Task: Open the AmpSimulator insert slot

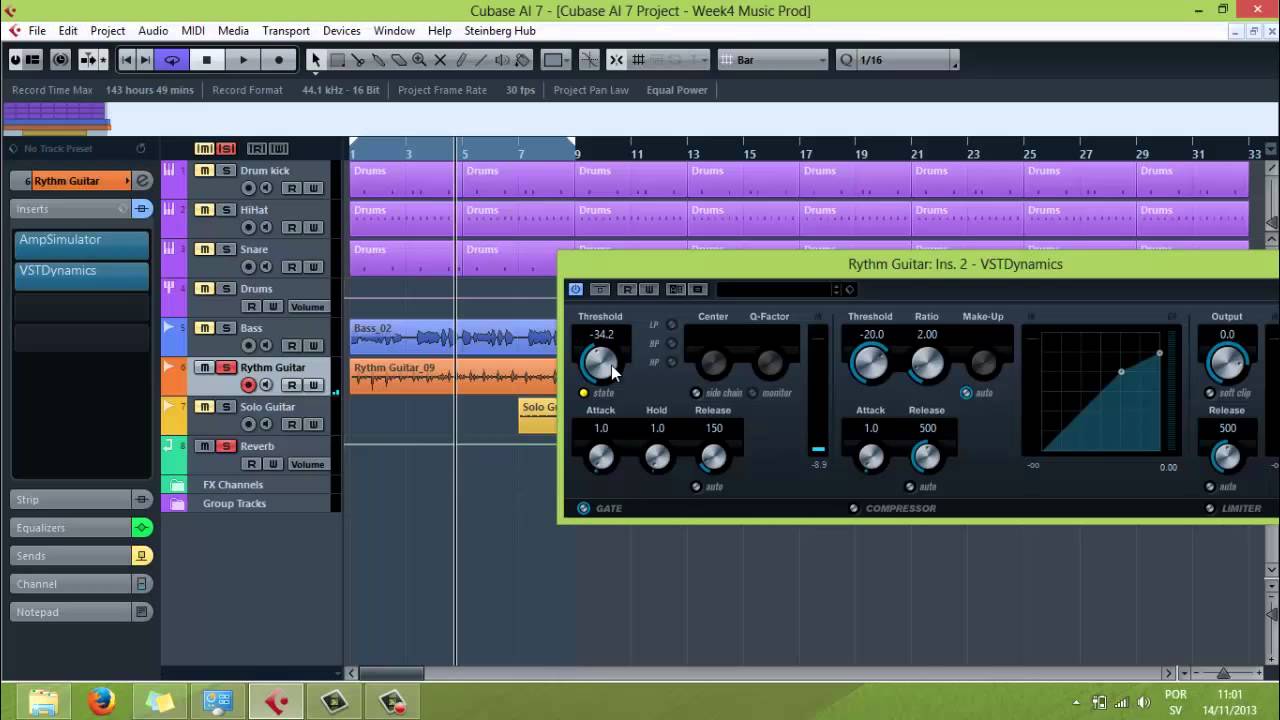Action: point(82,245)
